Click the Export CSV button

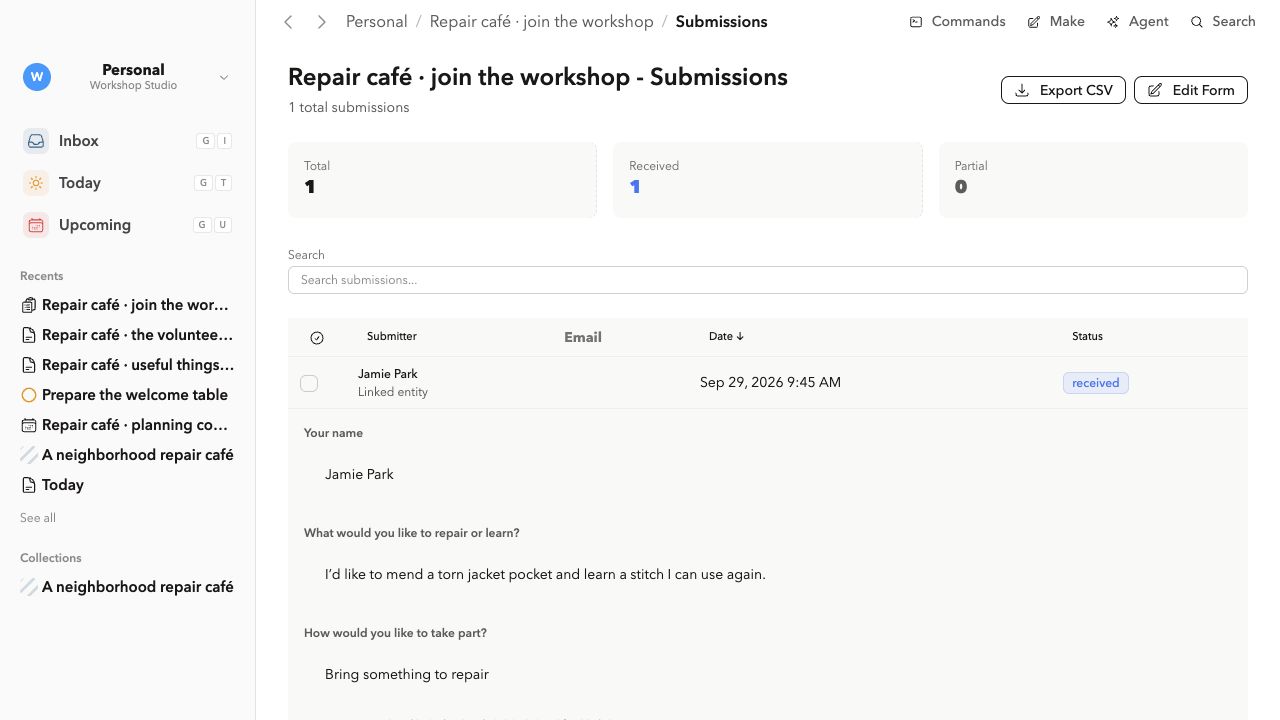click(x=1064, y=90)
